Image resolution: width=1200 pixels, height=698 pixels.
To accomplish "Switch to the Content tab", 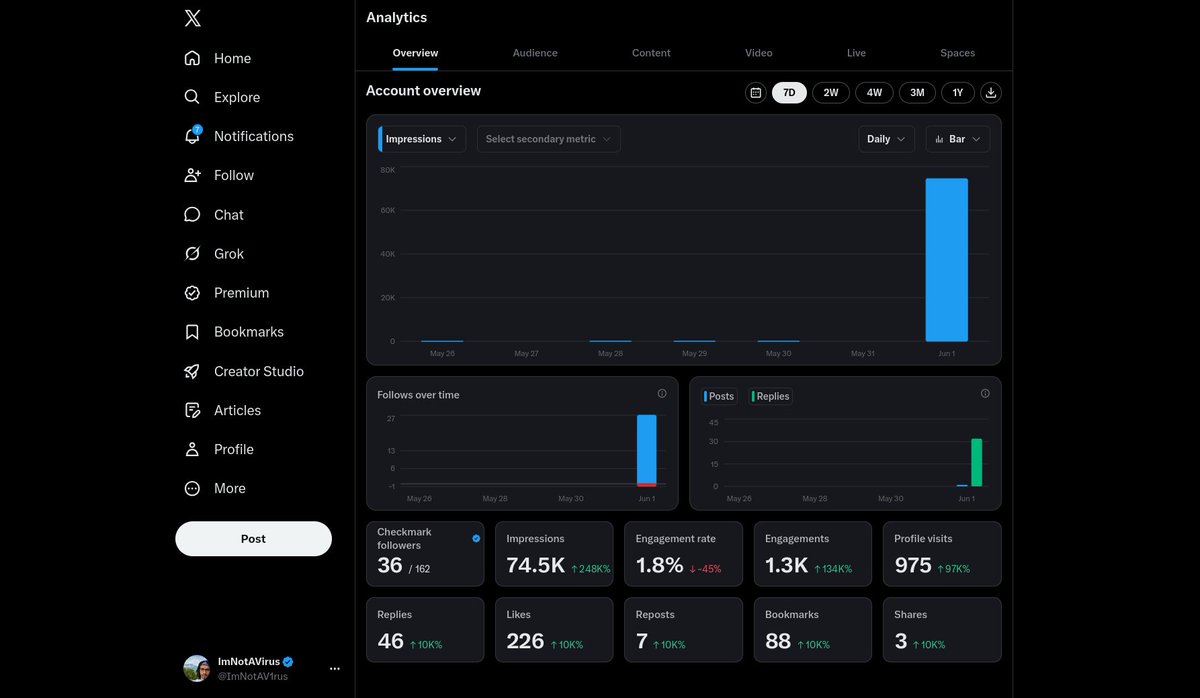I will tap(651, 53).
